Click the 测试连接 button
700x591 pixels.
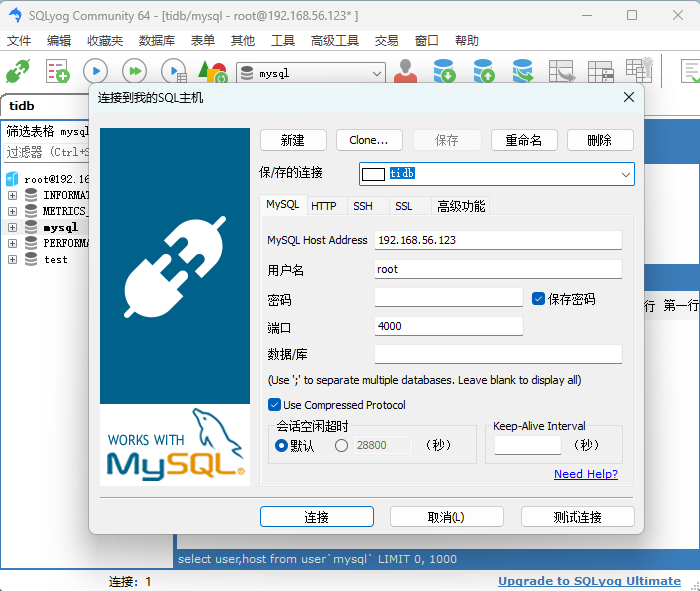[577, 517]
